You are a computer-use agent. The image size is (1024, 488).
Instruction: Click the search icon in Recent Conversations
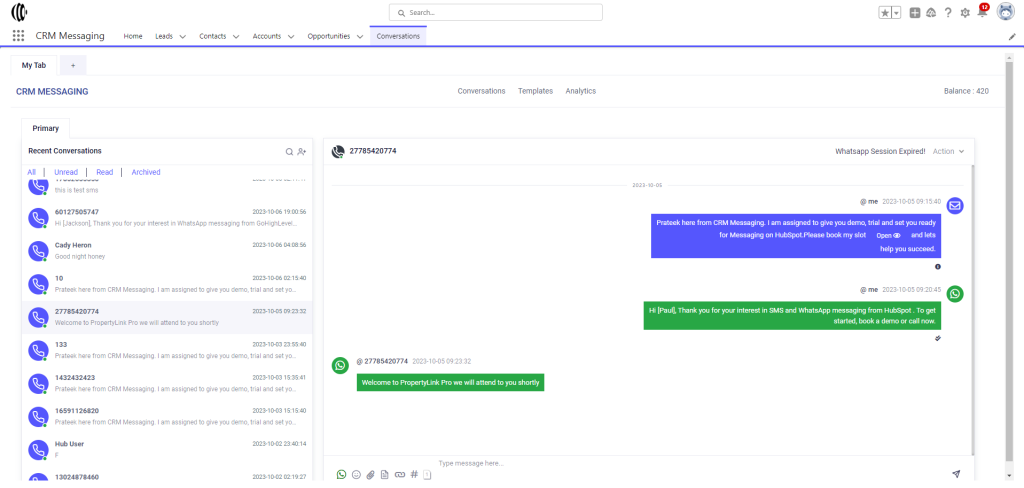click(x=289, y=152)
